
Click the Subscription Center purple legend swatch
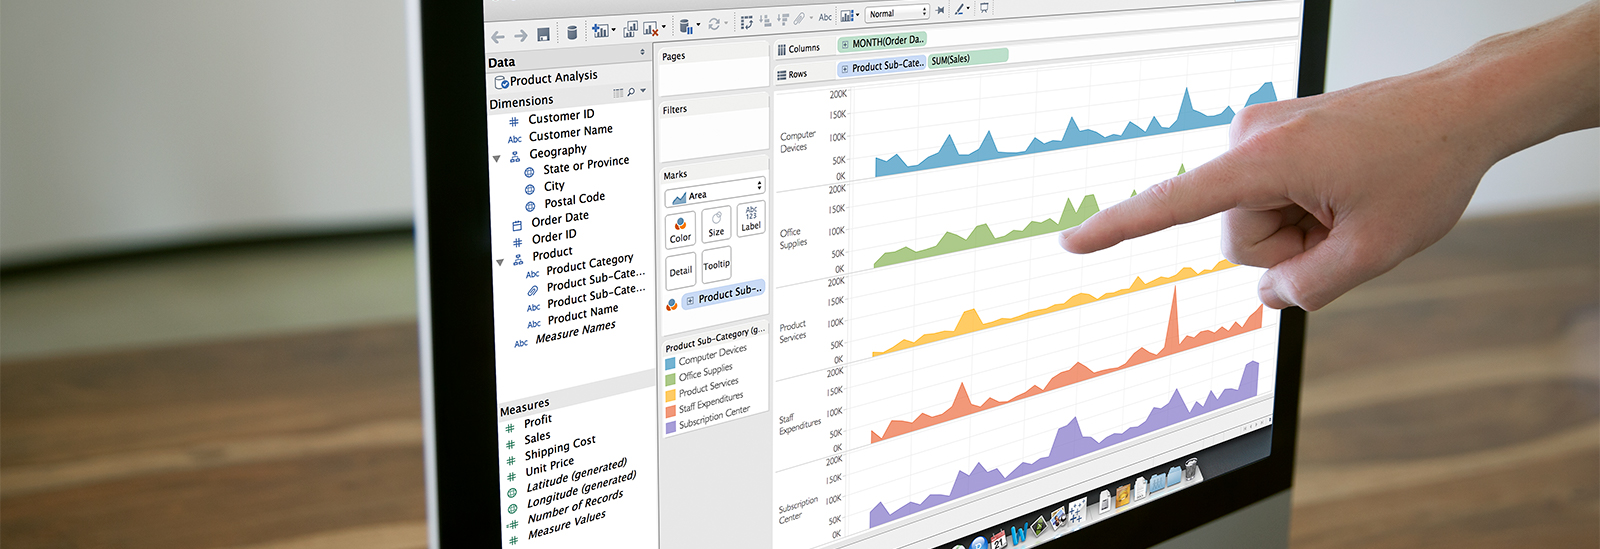click(671, 427)
